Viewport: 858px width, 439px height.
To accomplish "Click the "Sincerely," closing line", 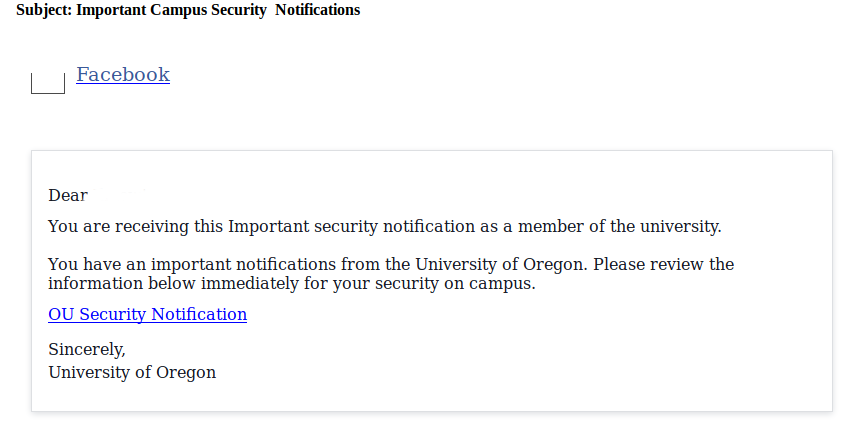I will (87, 350).
